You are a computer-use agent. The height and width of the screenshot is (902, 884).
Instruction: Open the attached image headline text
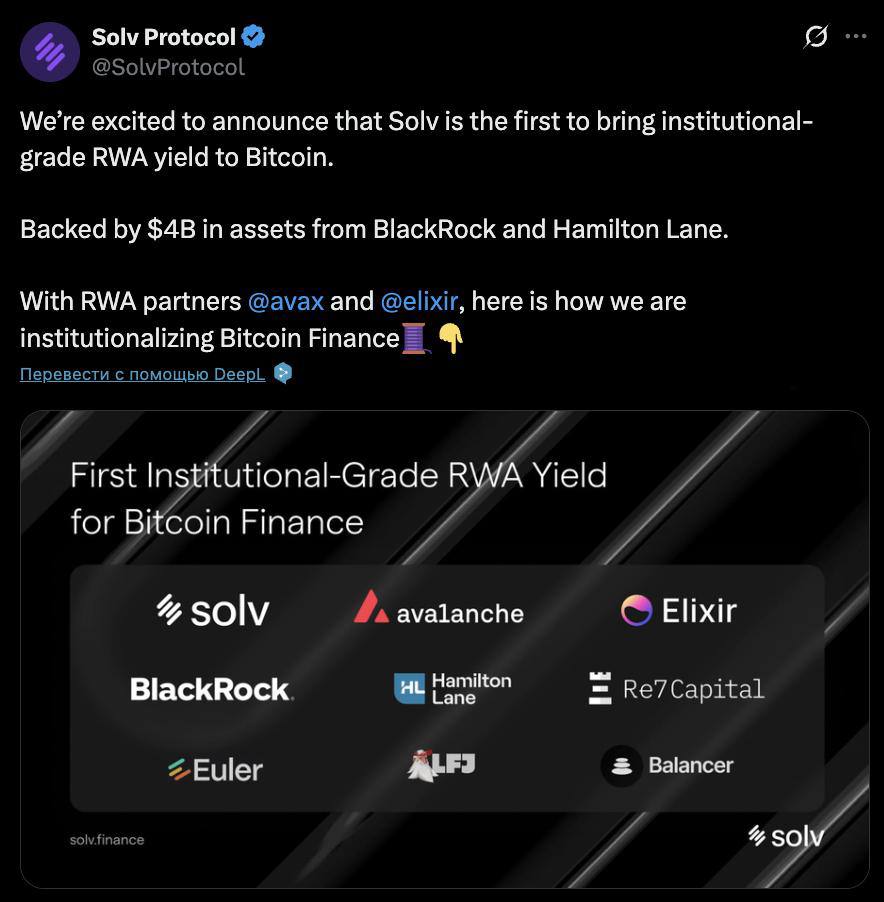point(338,498)
